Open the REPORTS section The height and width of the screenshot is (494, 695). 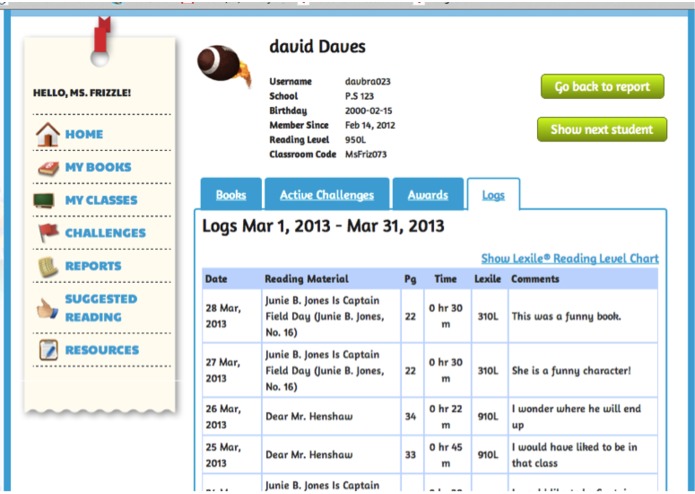93,266
